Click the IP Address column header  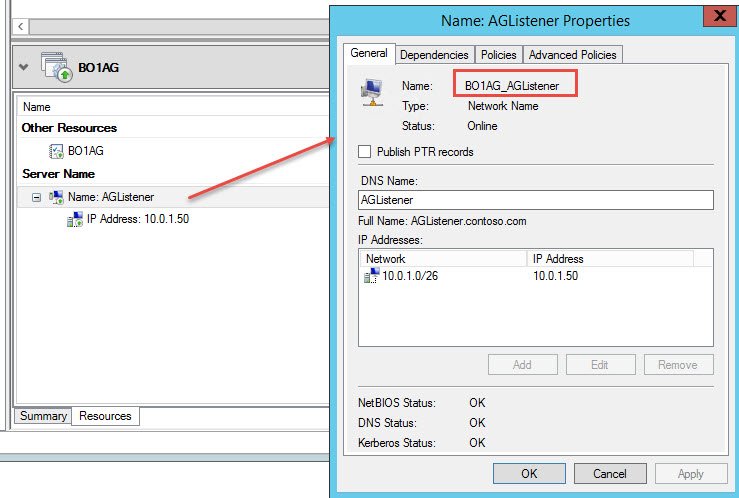tap(610, 259)
